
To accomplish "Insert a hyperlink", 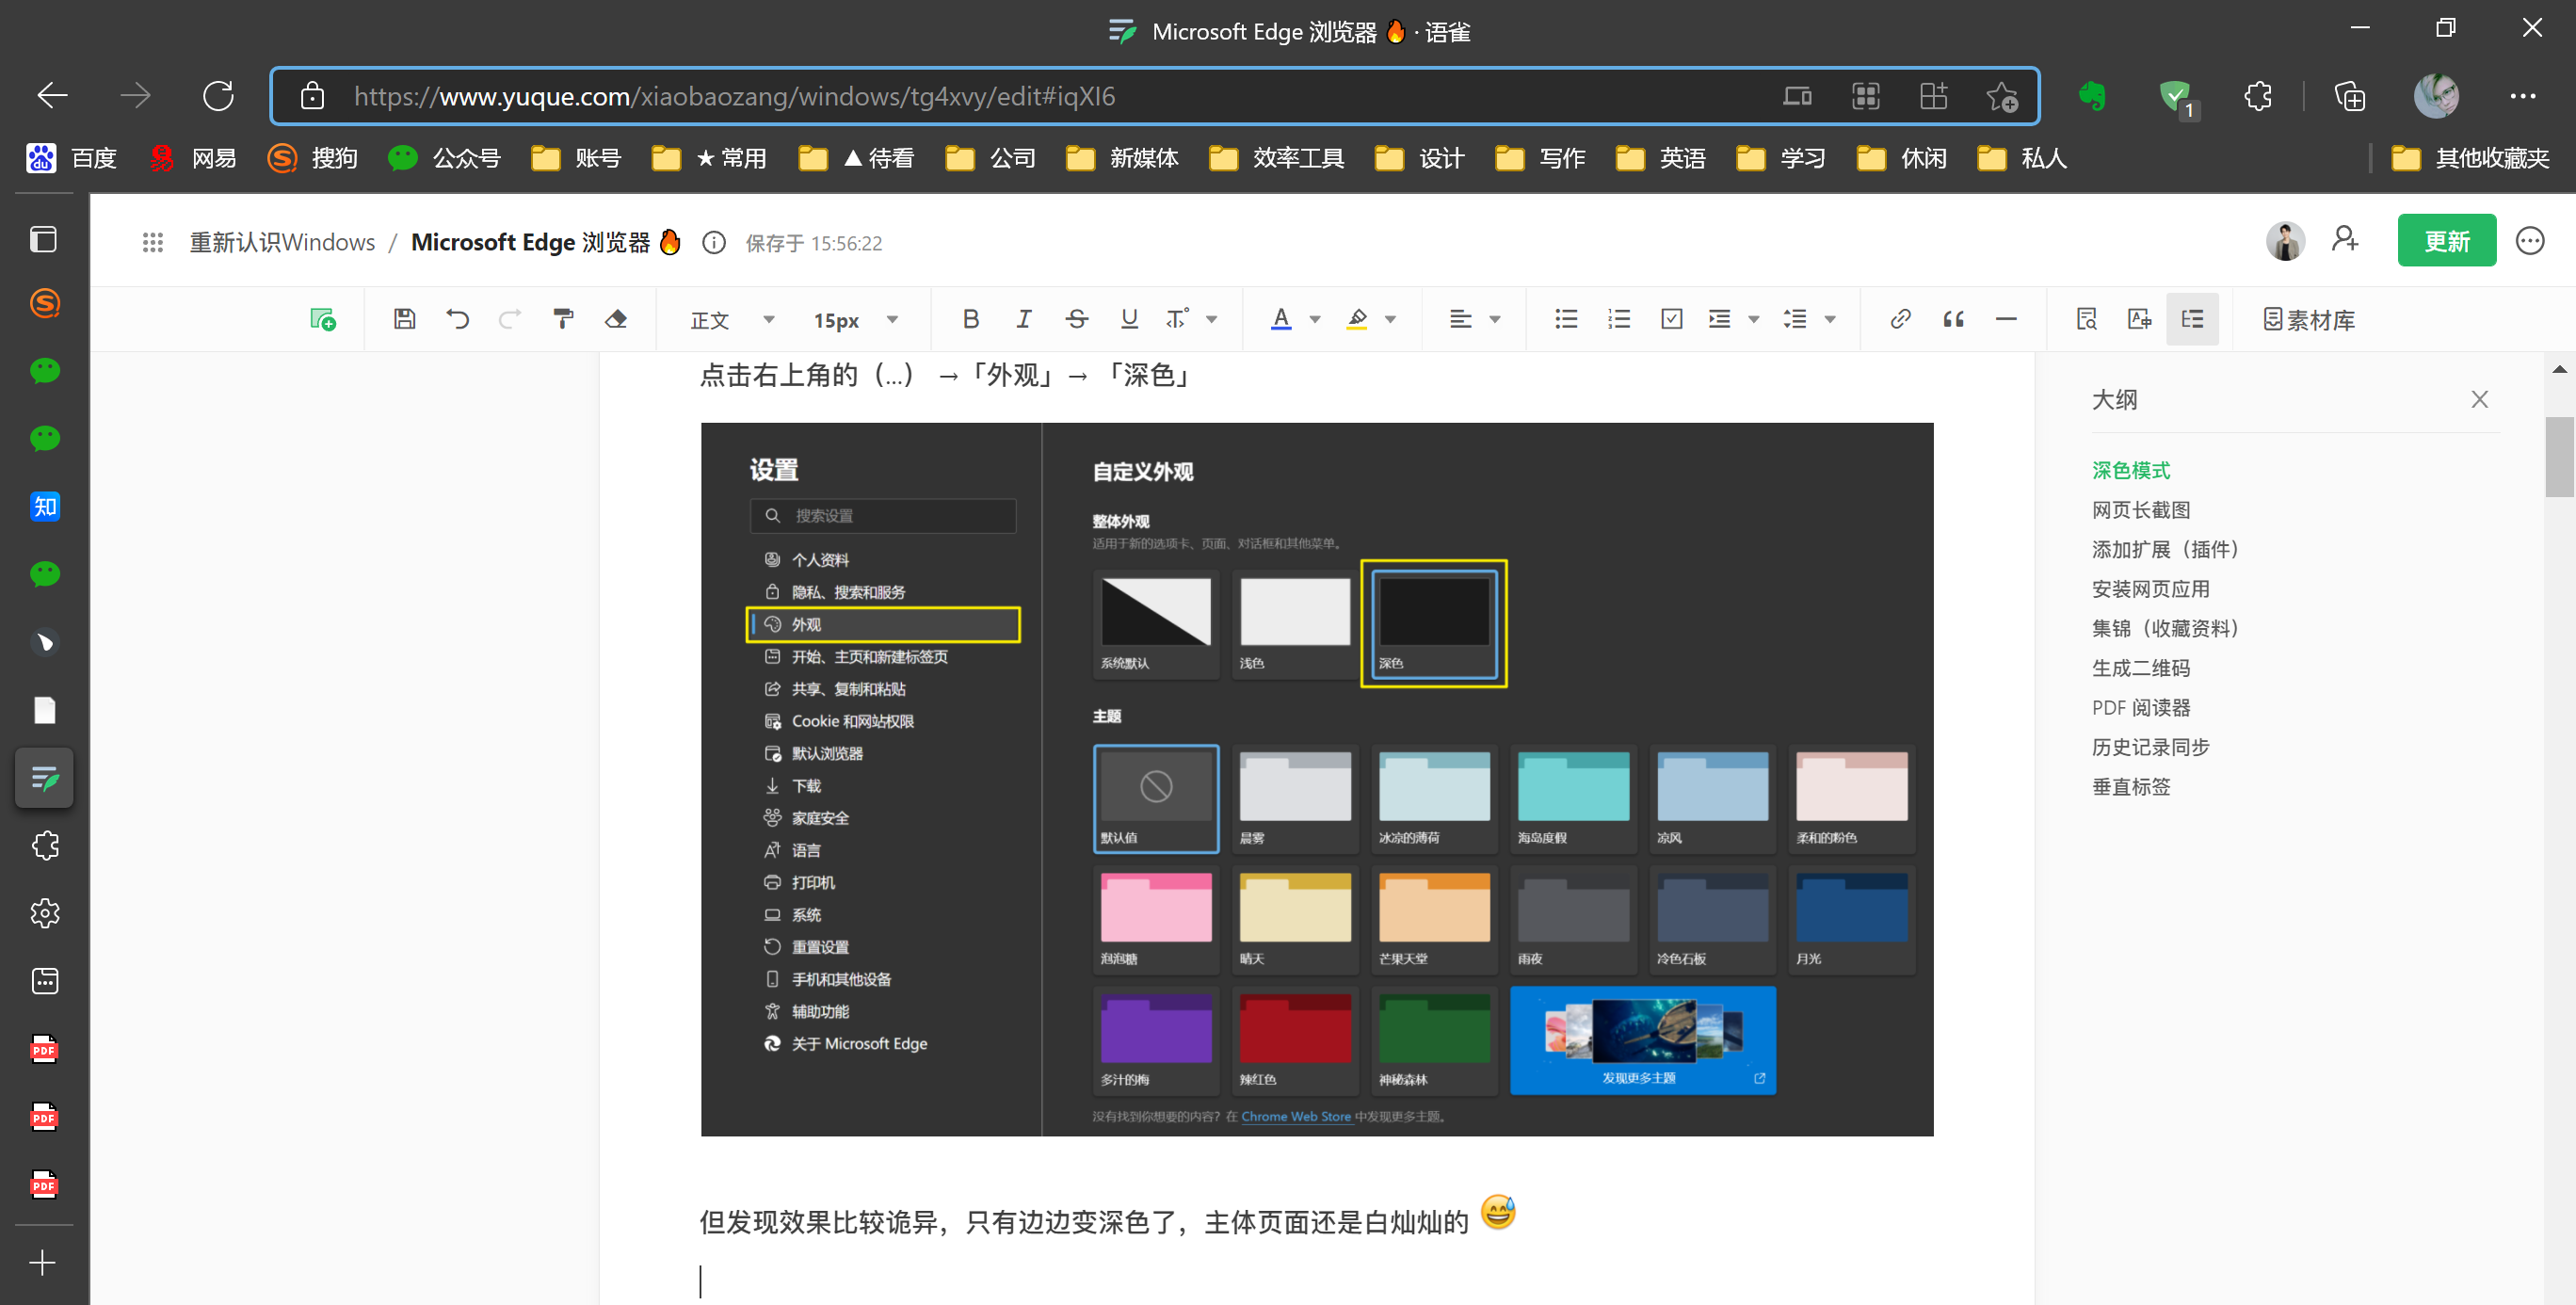I will (x=1900, y=320).
